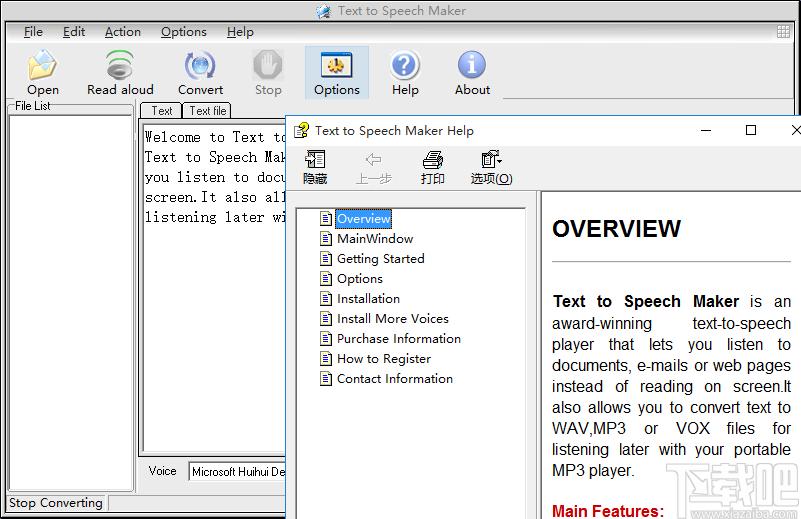Click the page icon beside MainWindow
Screen dimensions: 801x519
pos(326,239)
